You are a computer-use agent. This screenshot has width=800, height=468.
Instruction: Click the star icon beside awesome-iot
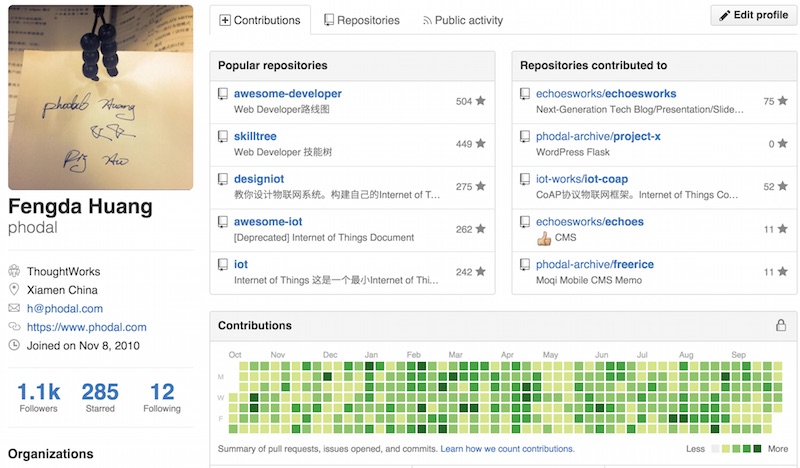coord(481,229)
